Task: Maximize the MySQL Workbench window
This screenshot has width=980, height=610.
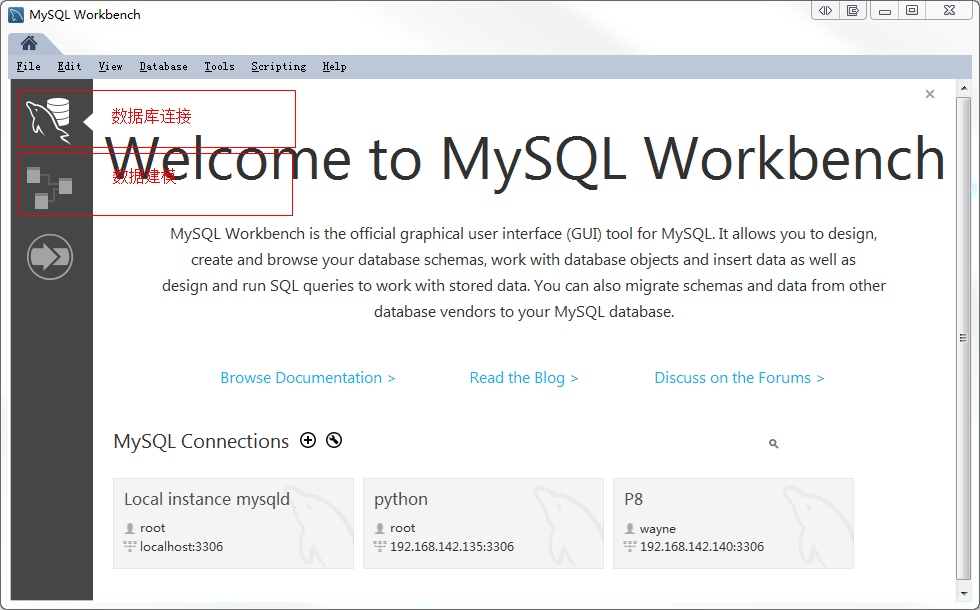Action: coord(912,11)
